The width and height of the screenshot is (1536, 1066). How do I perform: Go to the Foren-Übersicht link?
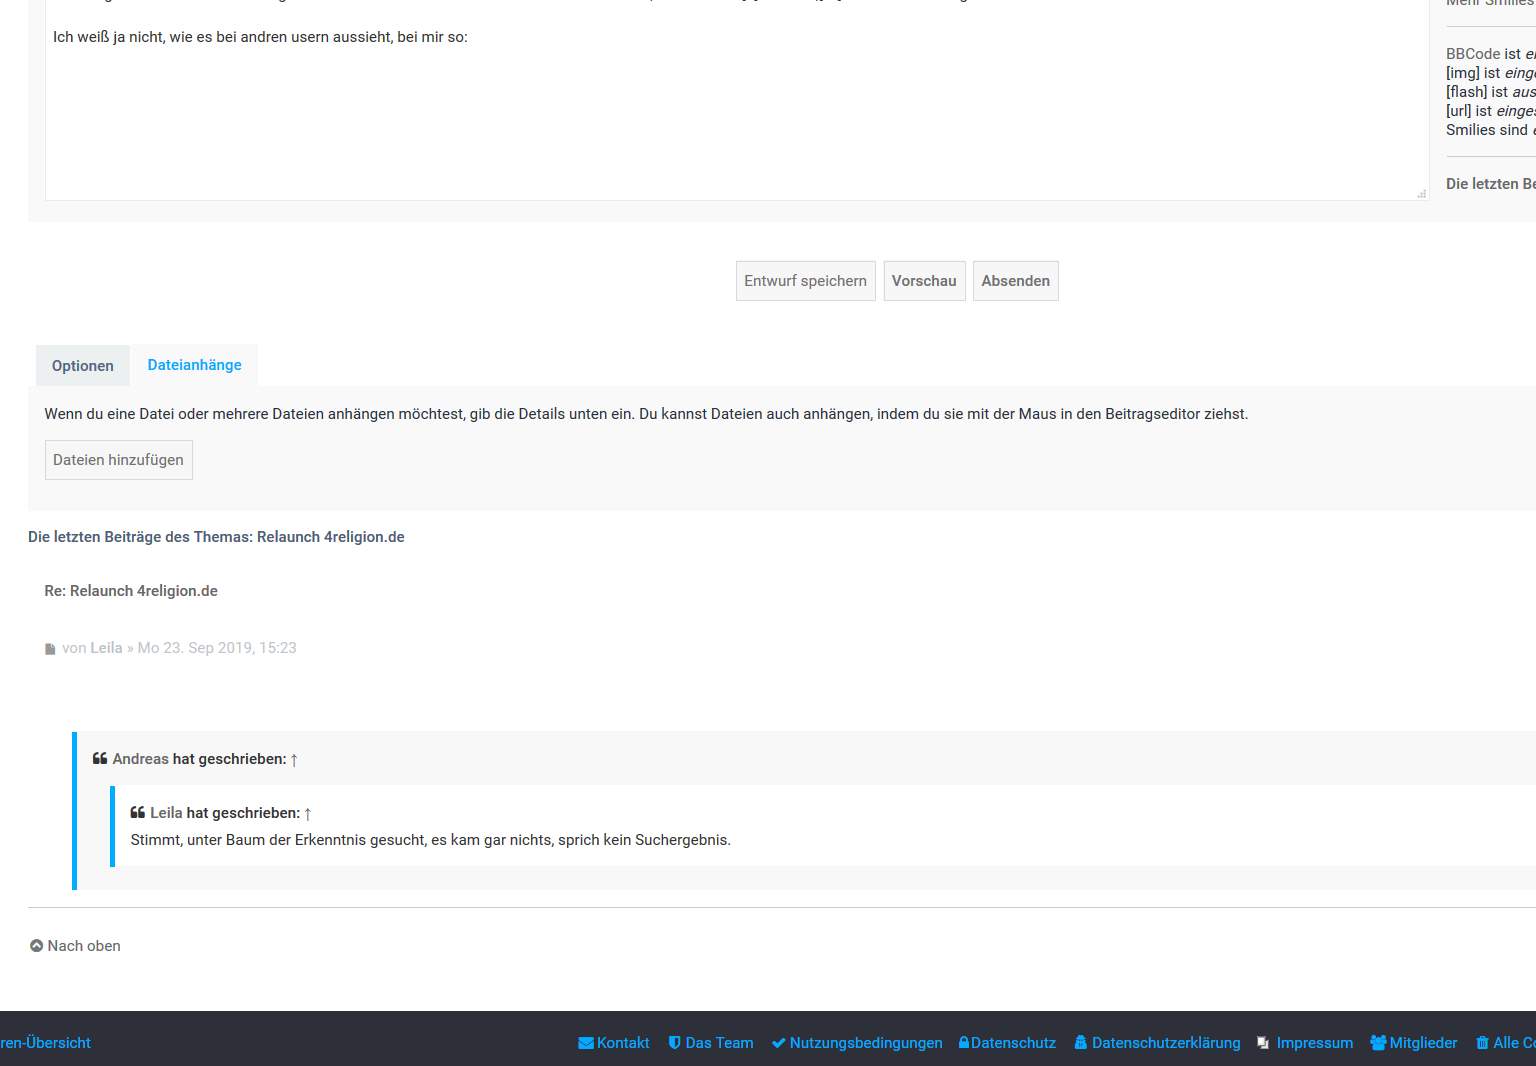pyautogui.click(x=45, y=1043)
